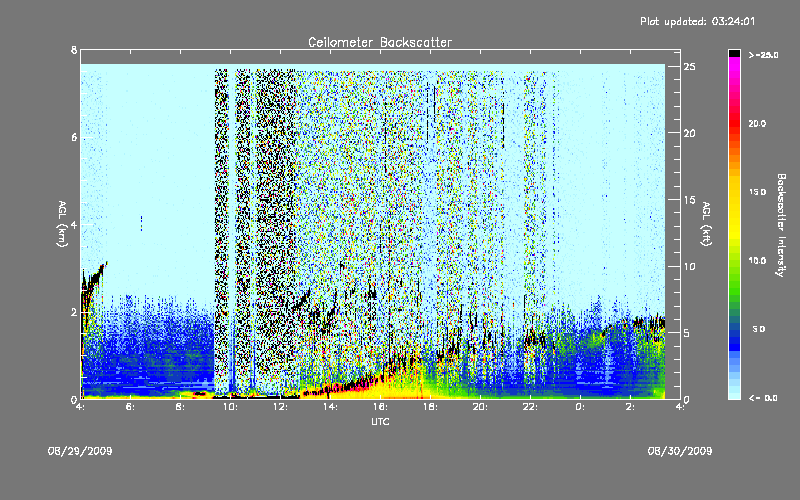Click the '15' tick on kft axis
The image size is (800, 500).
tap(689, 199)
